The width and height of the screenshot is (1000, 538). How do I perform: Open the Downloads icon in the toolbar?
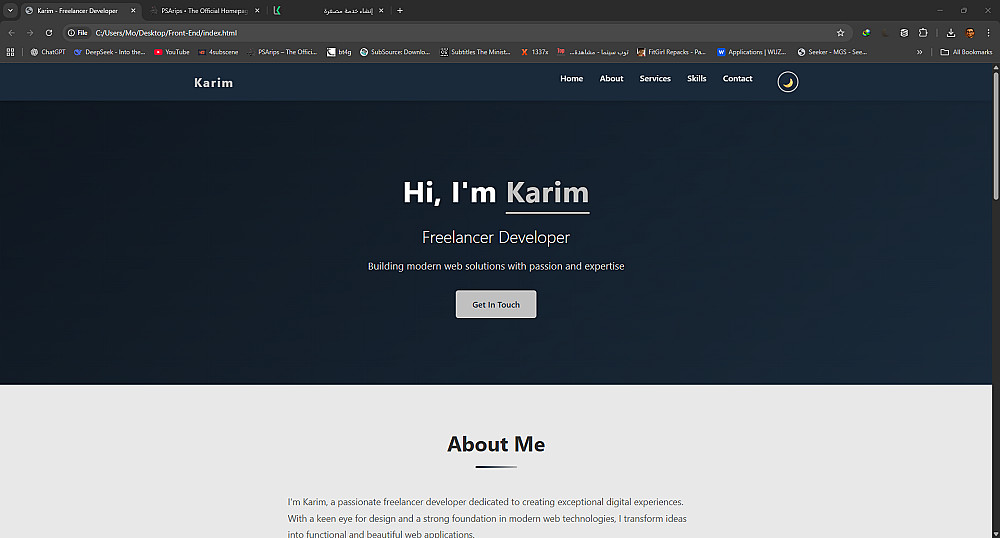tap(951, 33)
